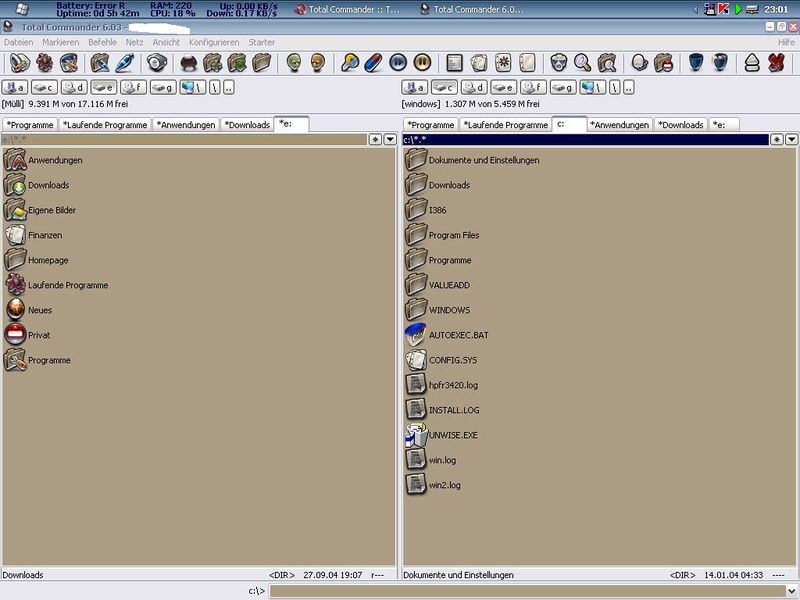Viewport: 800px width, 600px height.
Task: Open the Ansicht menu
Action: [166, 42]
